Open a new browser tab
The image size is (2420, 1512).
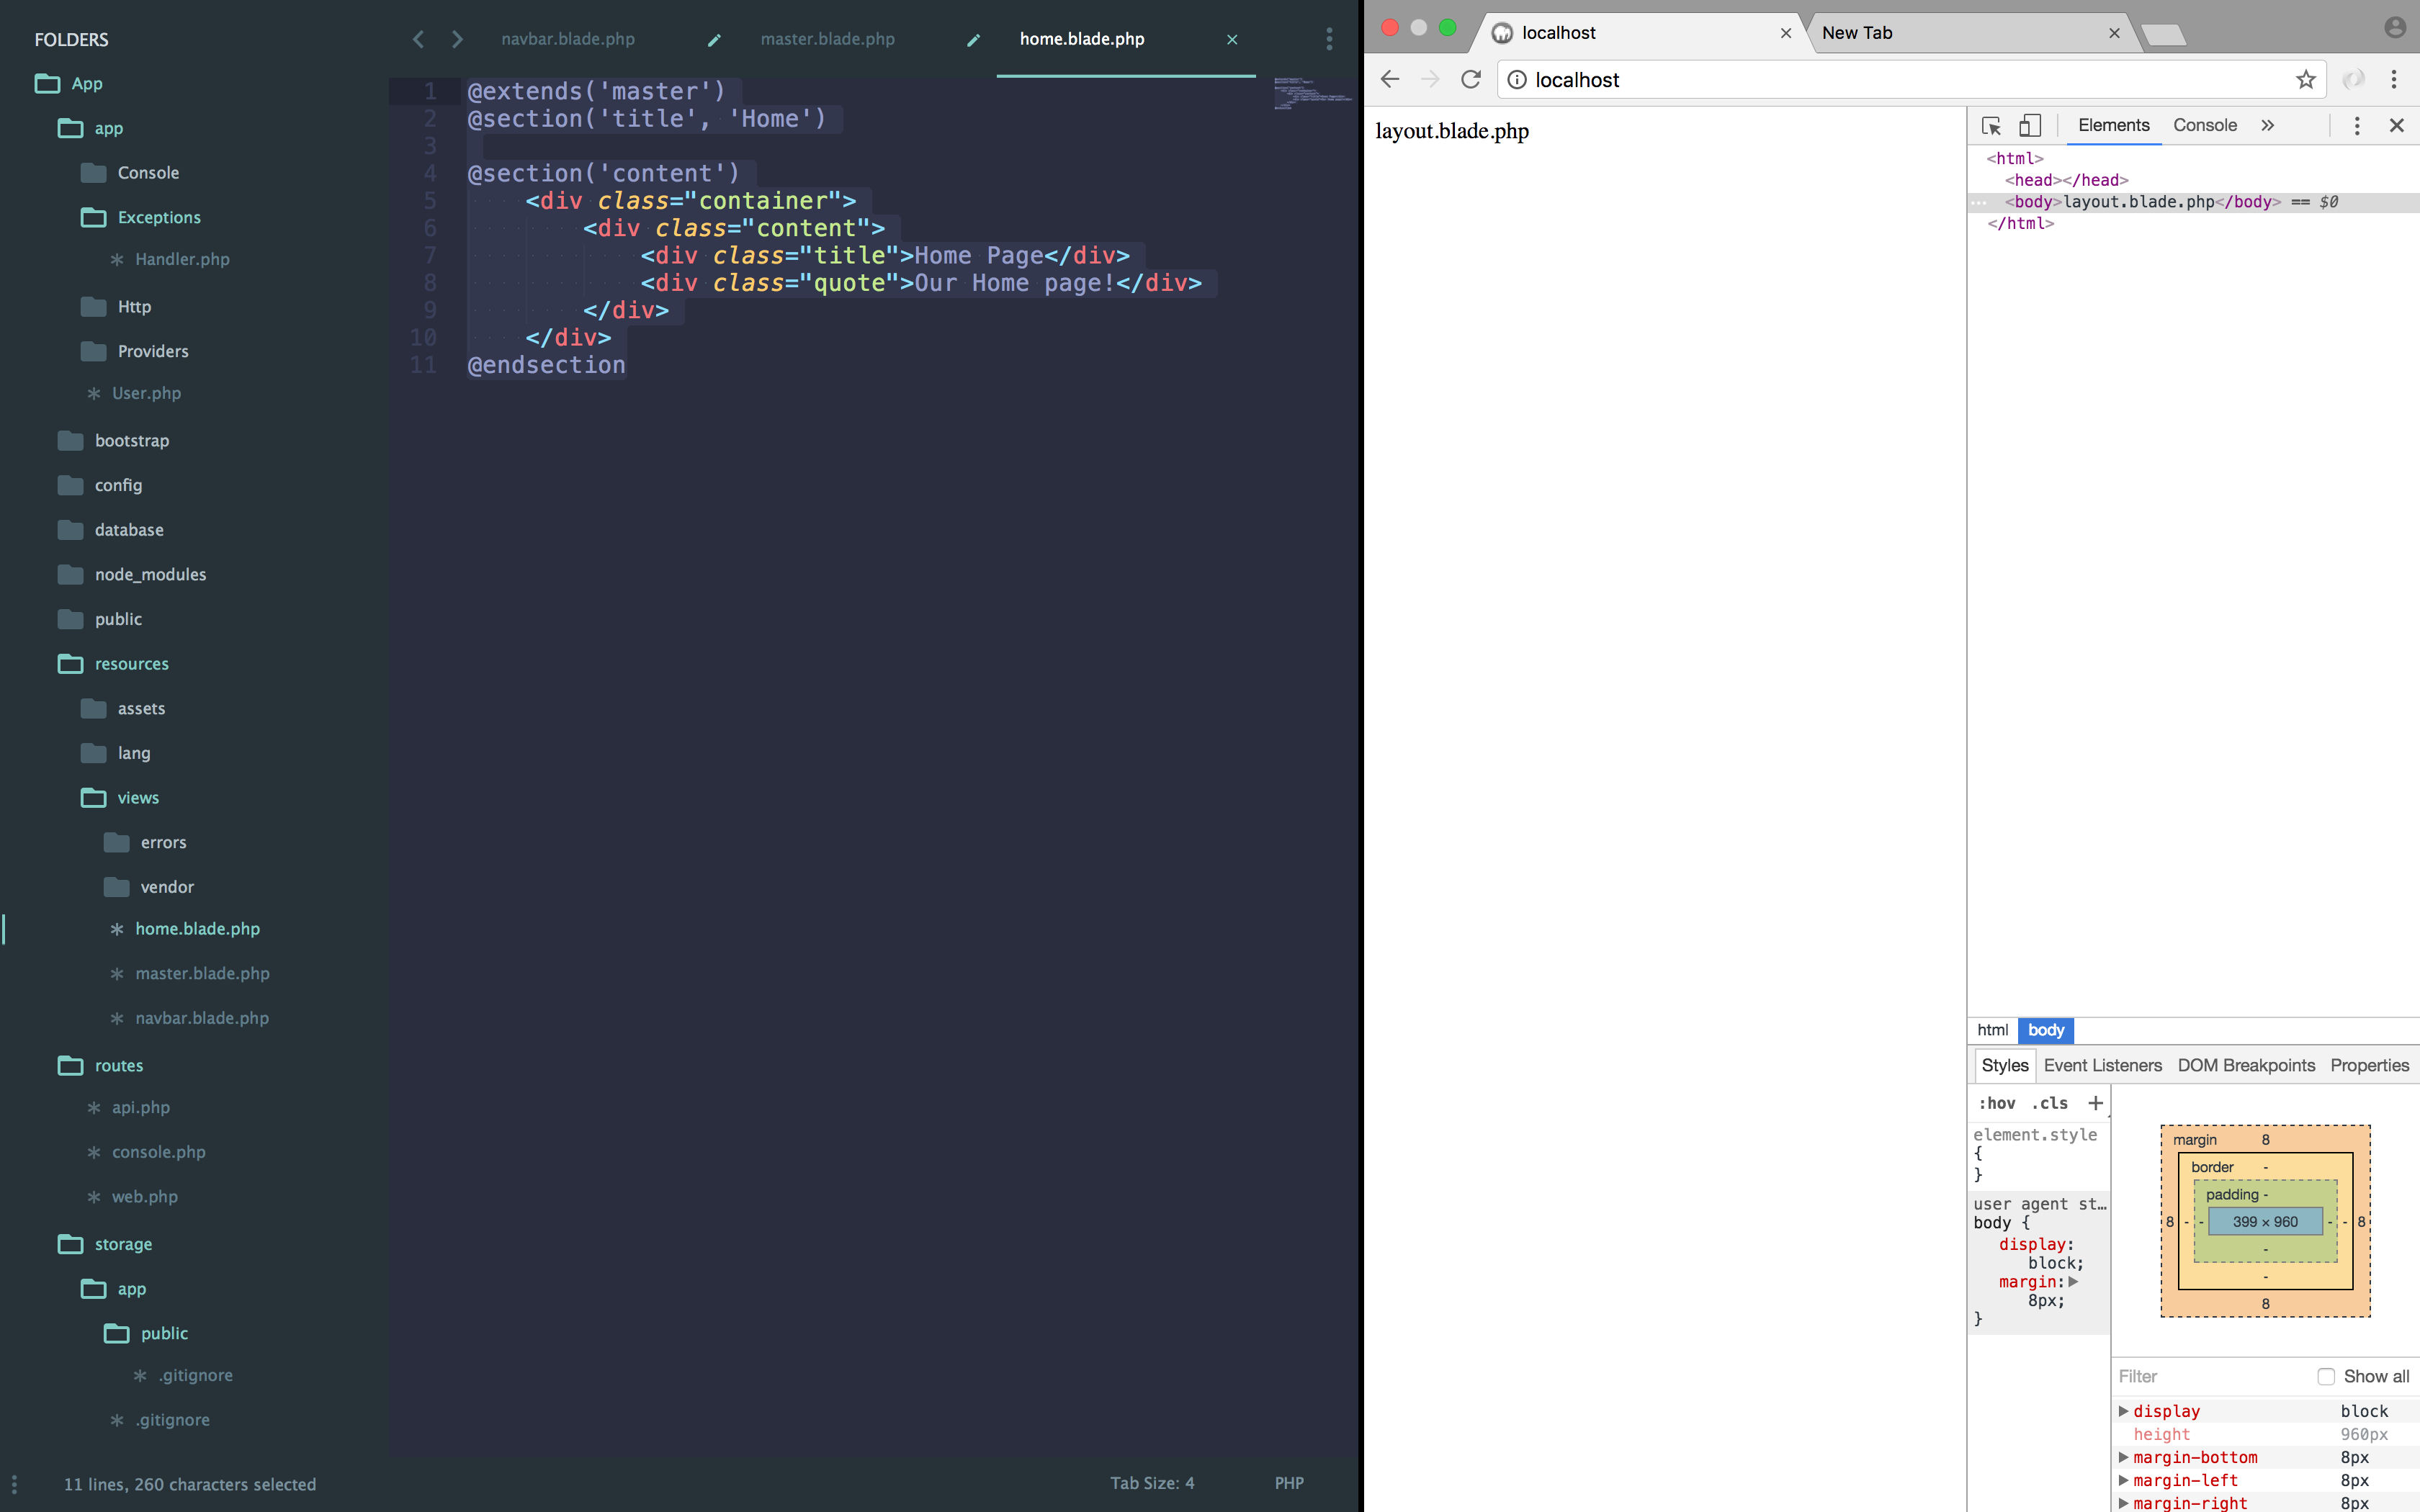coord(2163,35)
